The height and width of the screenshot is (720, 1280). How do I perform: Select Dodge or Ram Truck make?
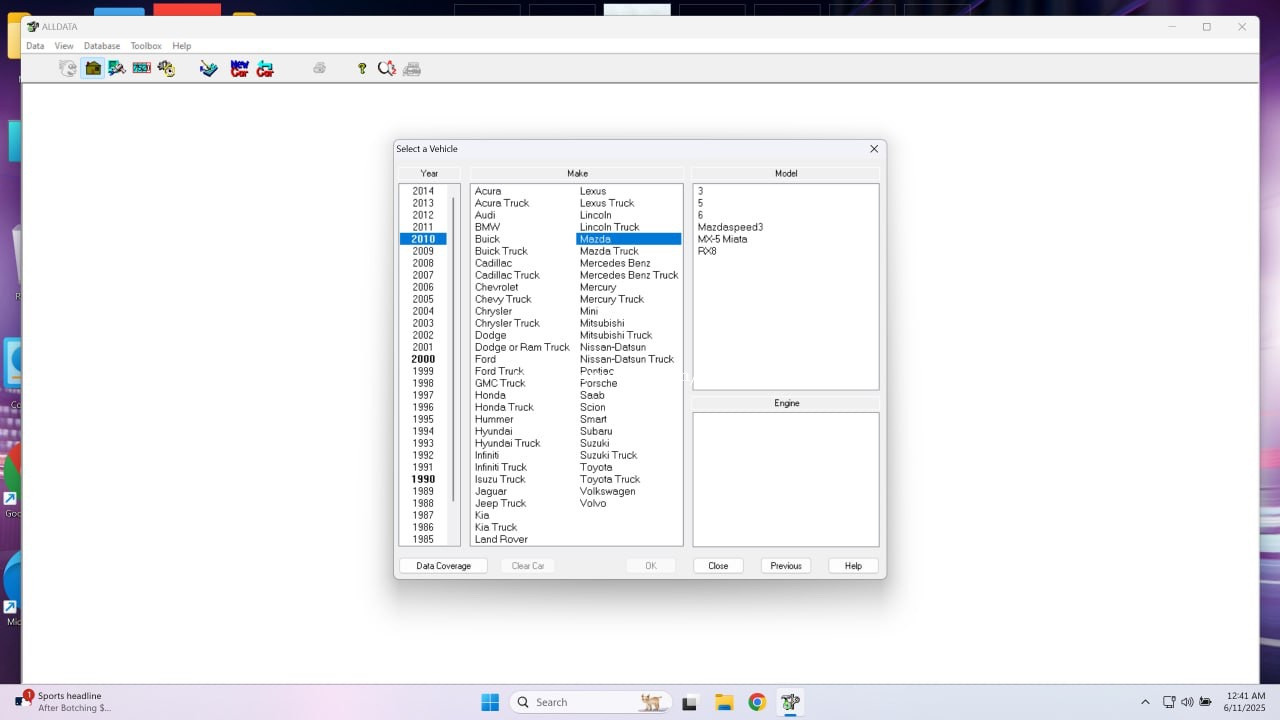point(522,347)
